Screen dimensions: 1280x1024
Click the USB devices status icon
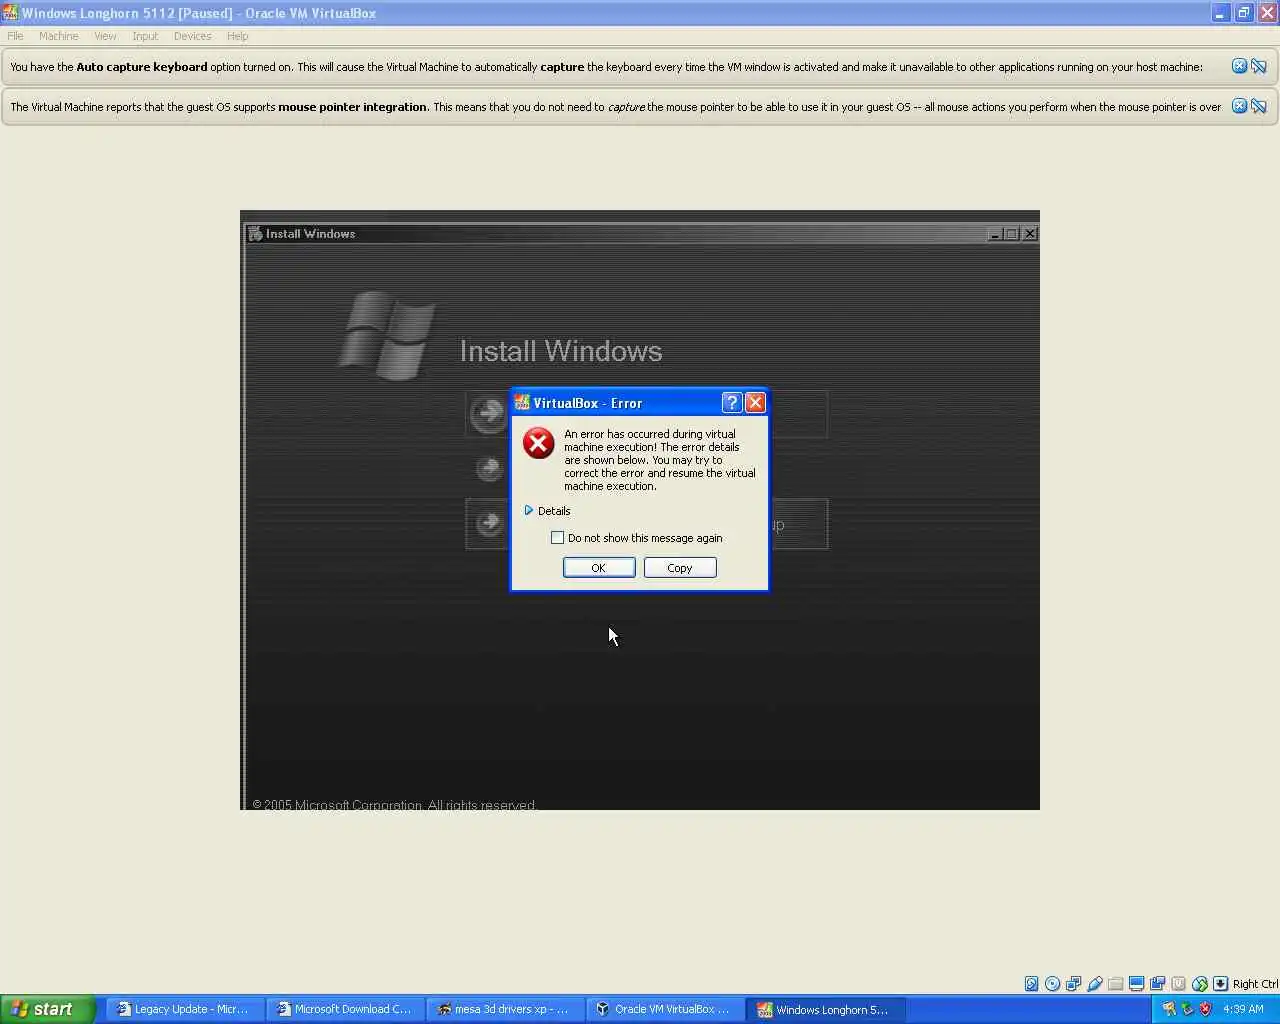(1094, 984)
